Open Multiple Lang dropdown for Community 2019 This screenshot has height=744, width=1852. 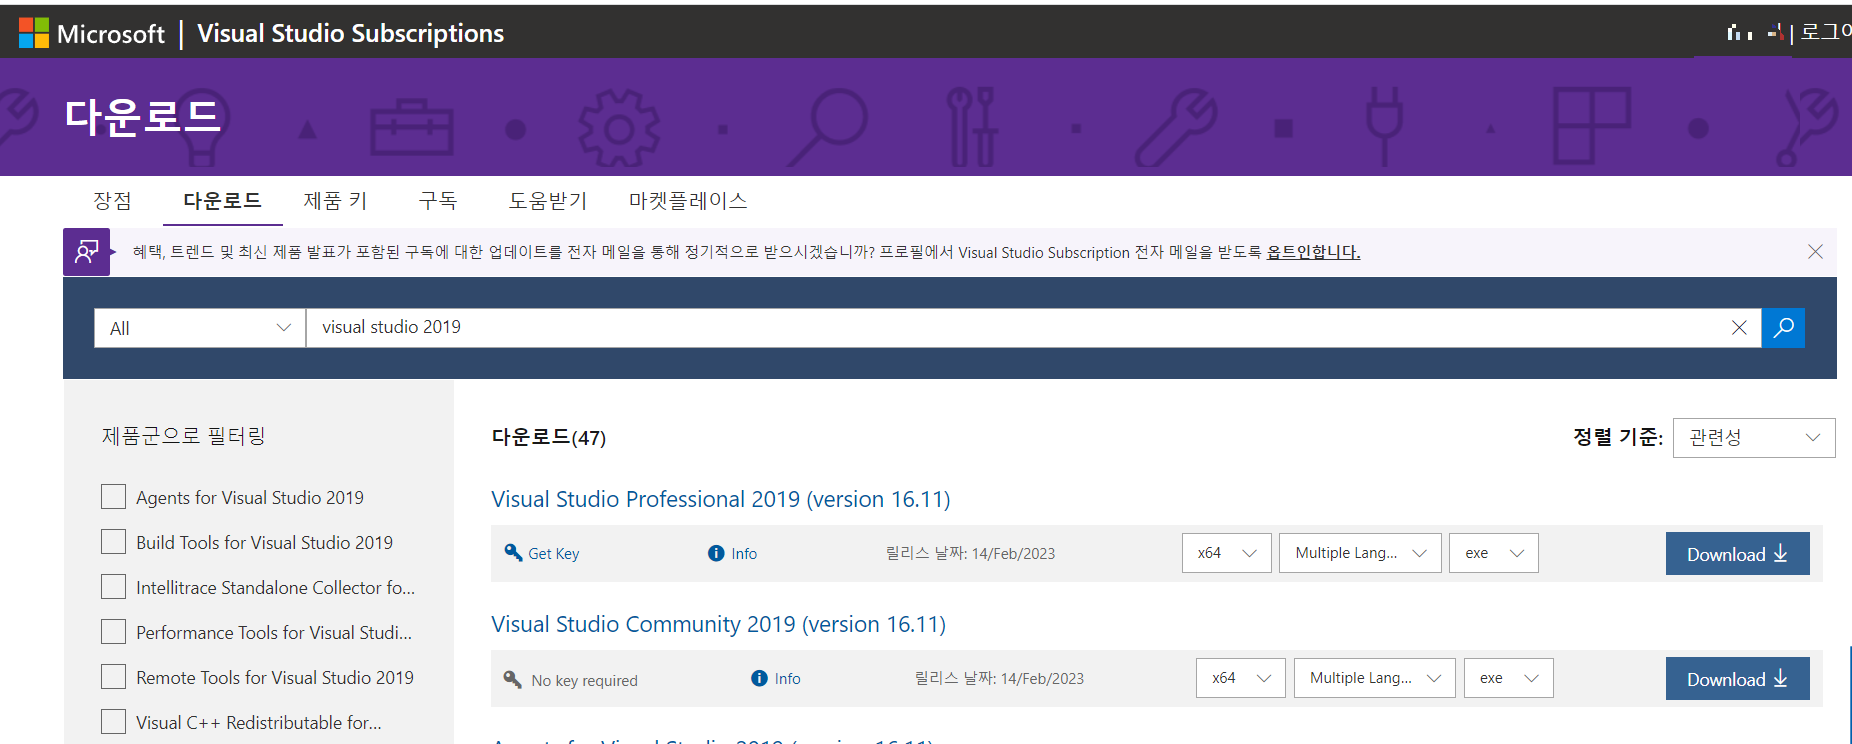(x=1375, y=678)
